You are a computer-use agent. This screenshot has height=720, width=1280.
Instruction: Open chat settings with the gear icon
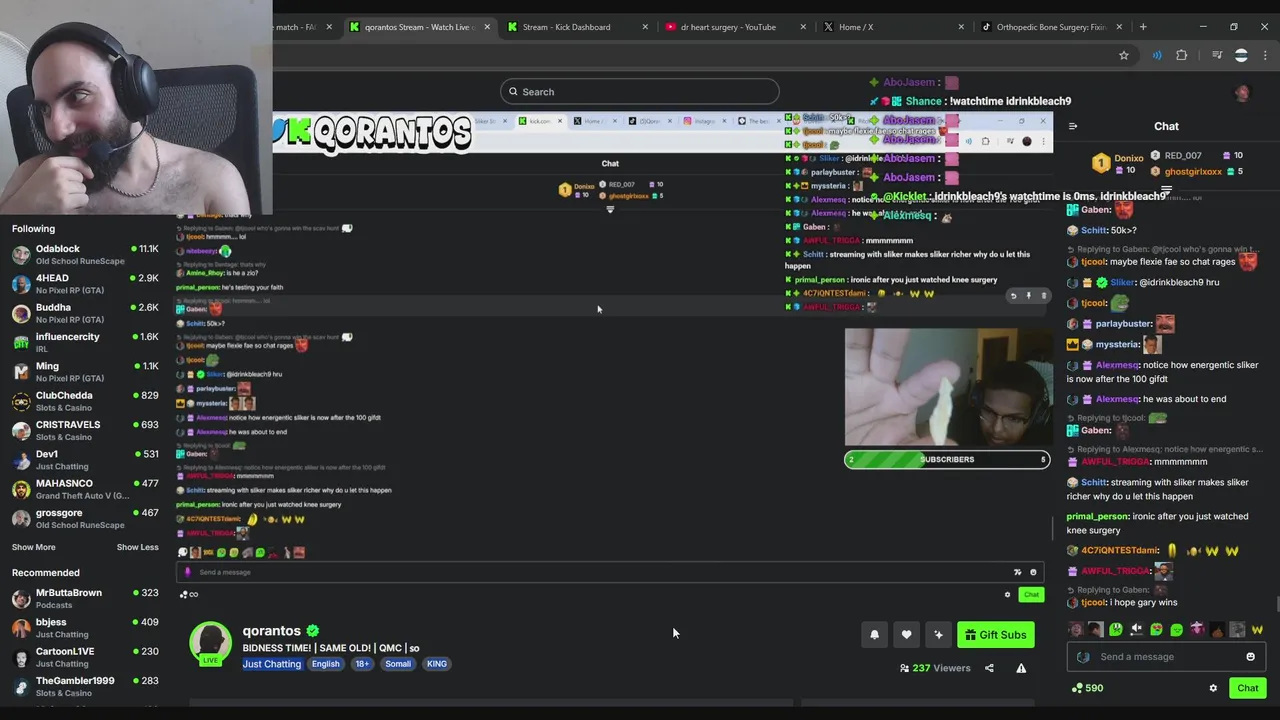pyautogui.click(x=1213, y=688)
